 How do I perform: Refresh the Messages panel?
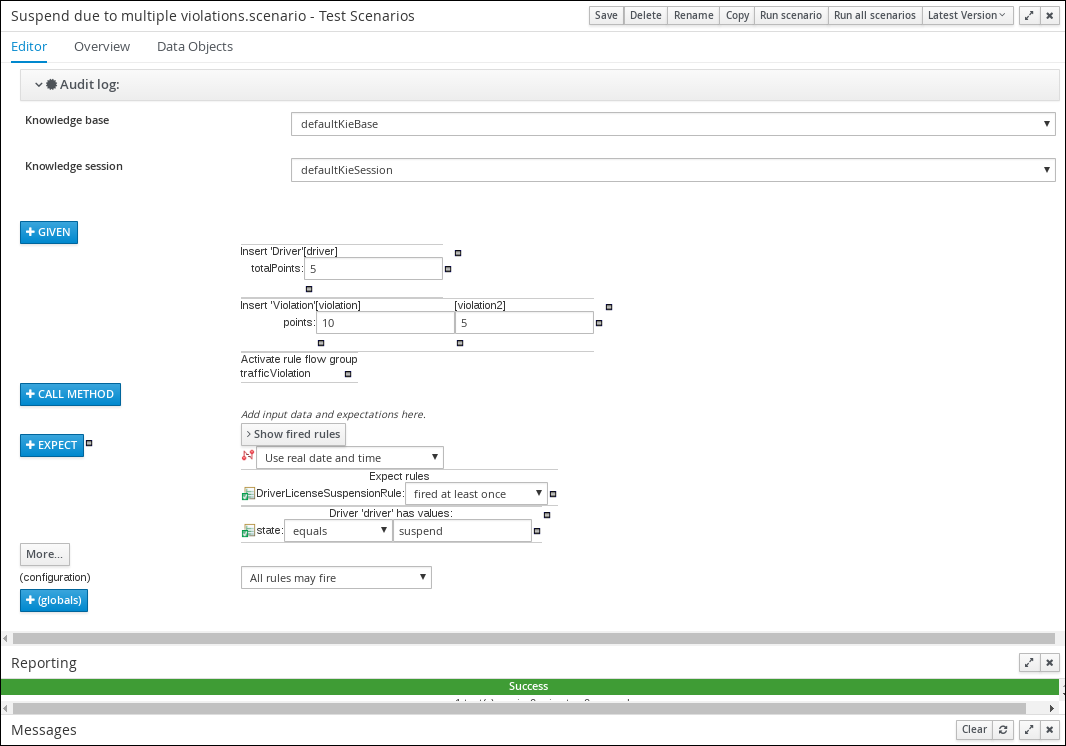pyautogui.click(x=1003, y=730)
